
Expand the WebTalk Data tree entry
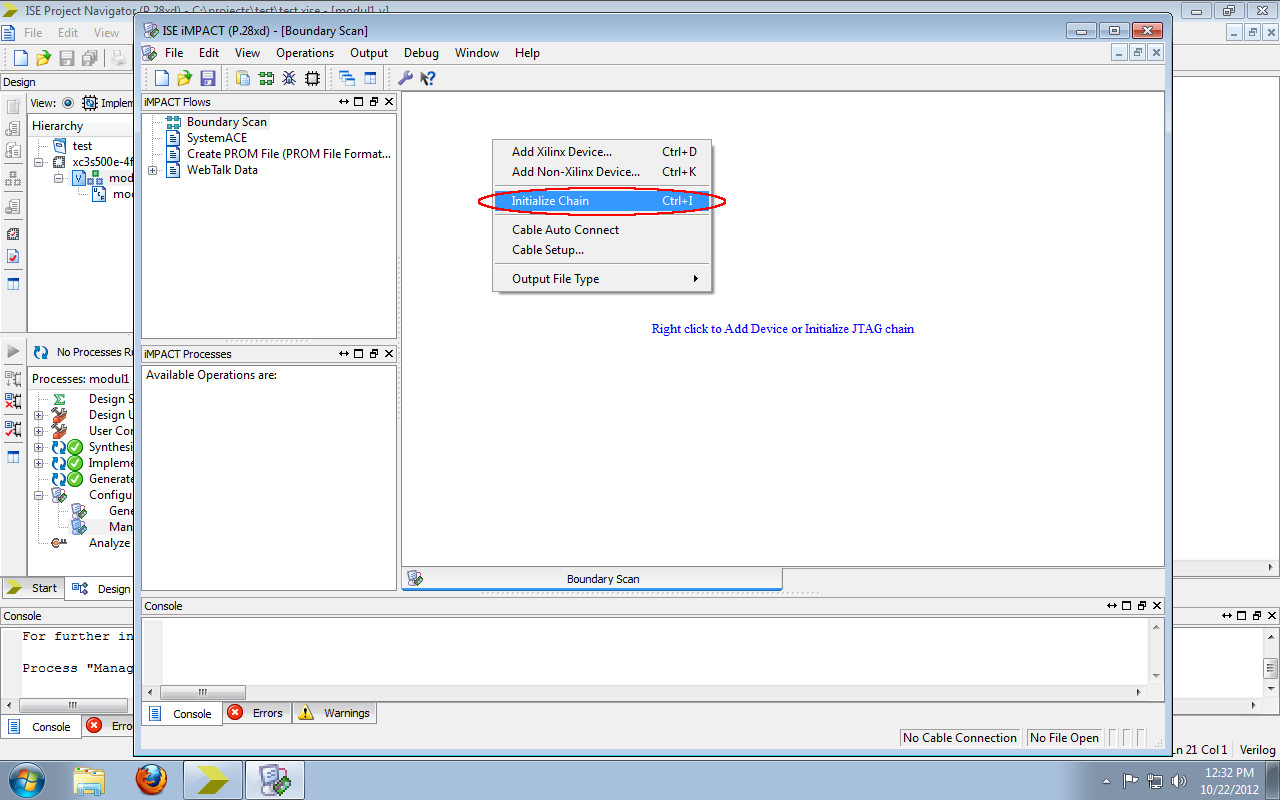[152, 170]
